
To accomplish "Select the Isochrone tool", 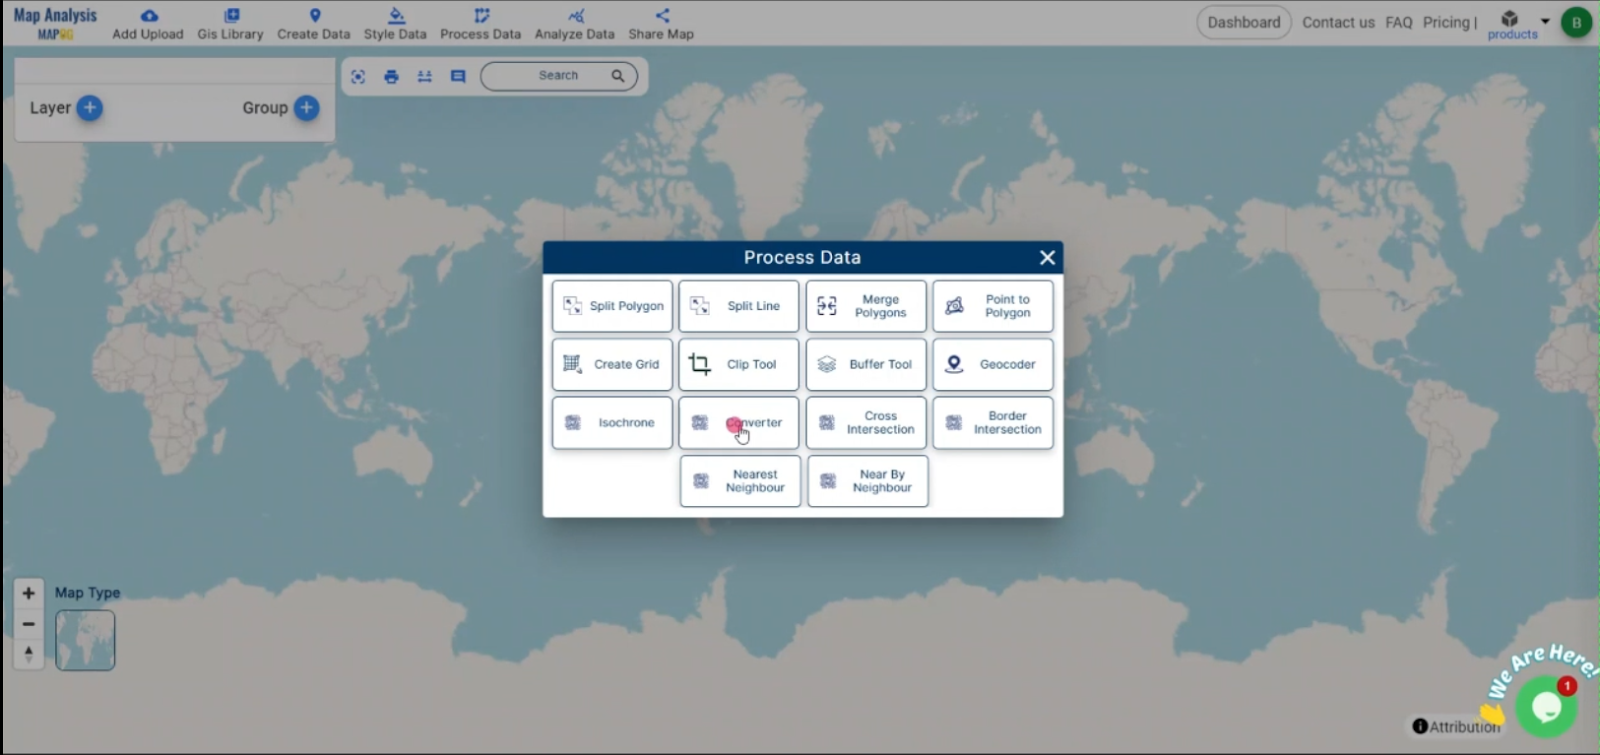I will (612, 423).
